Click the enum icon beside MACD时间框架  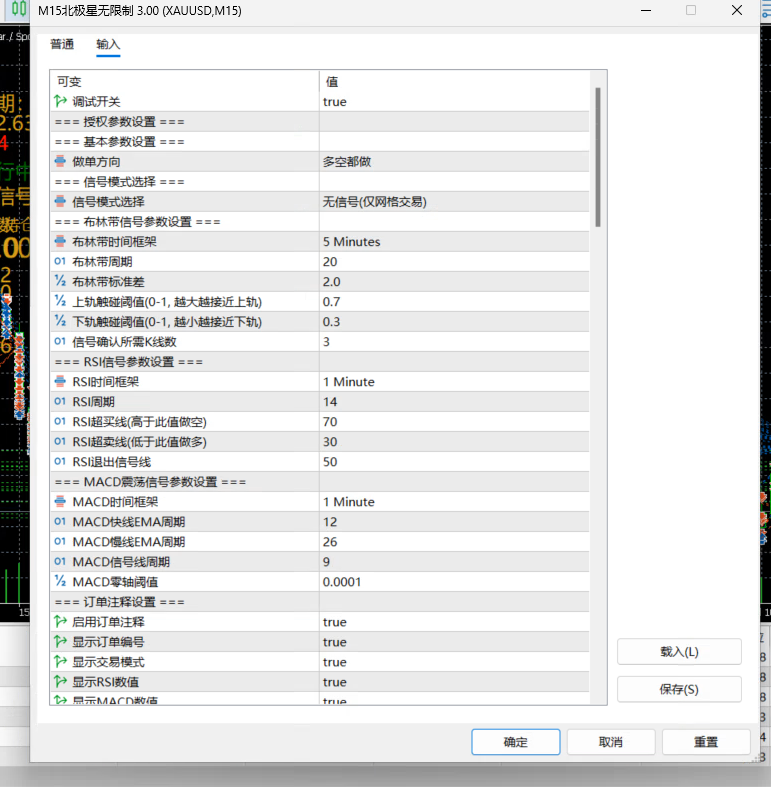click(60, 501)
